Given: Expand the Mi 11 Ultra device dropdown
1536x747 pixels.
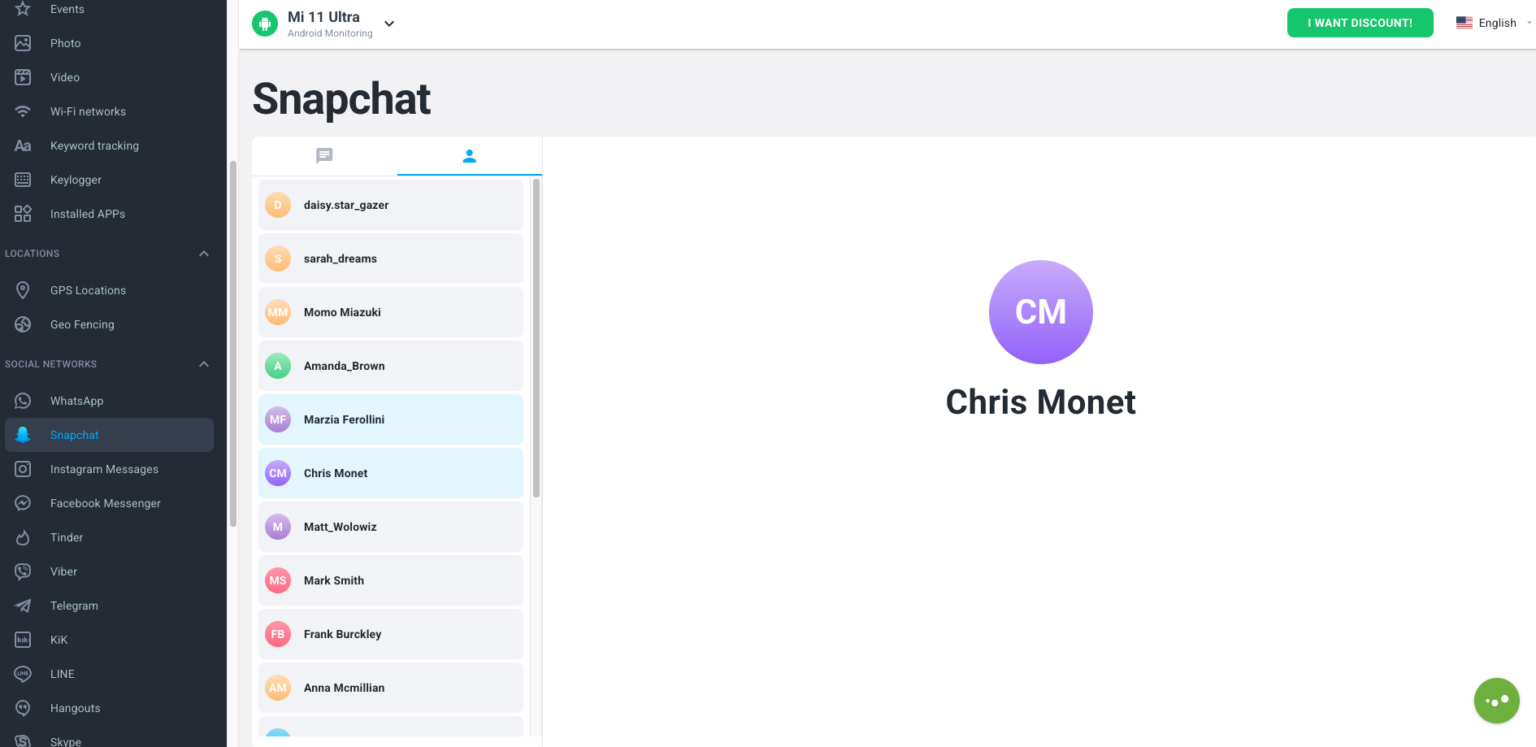Looking at the screenshot, I should tap(389, 24).
